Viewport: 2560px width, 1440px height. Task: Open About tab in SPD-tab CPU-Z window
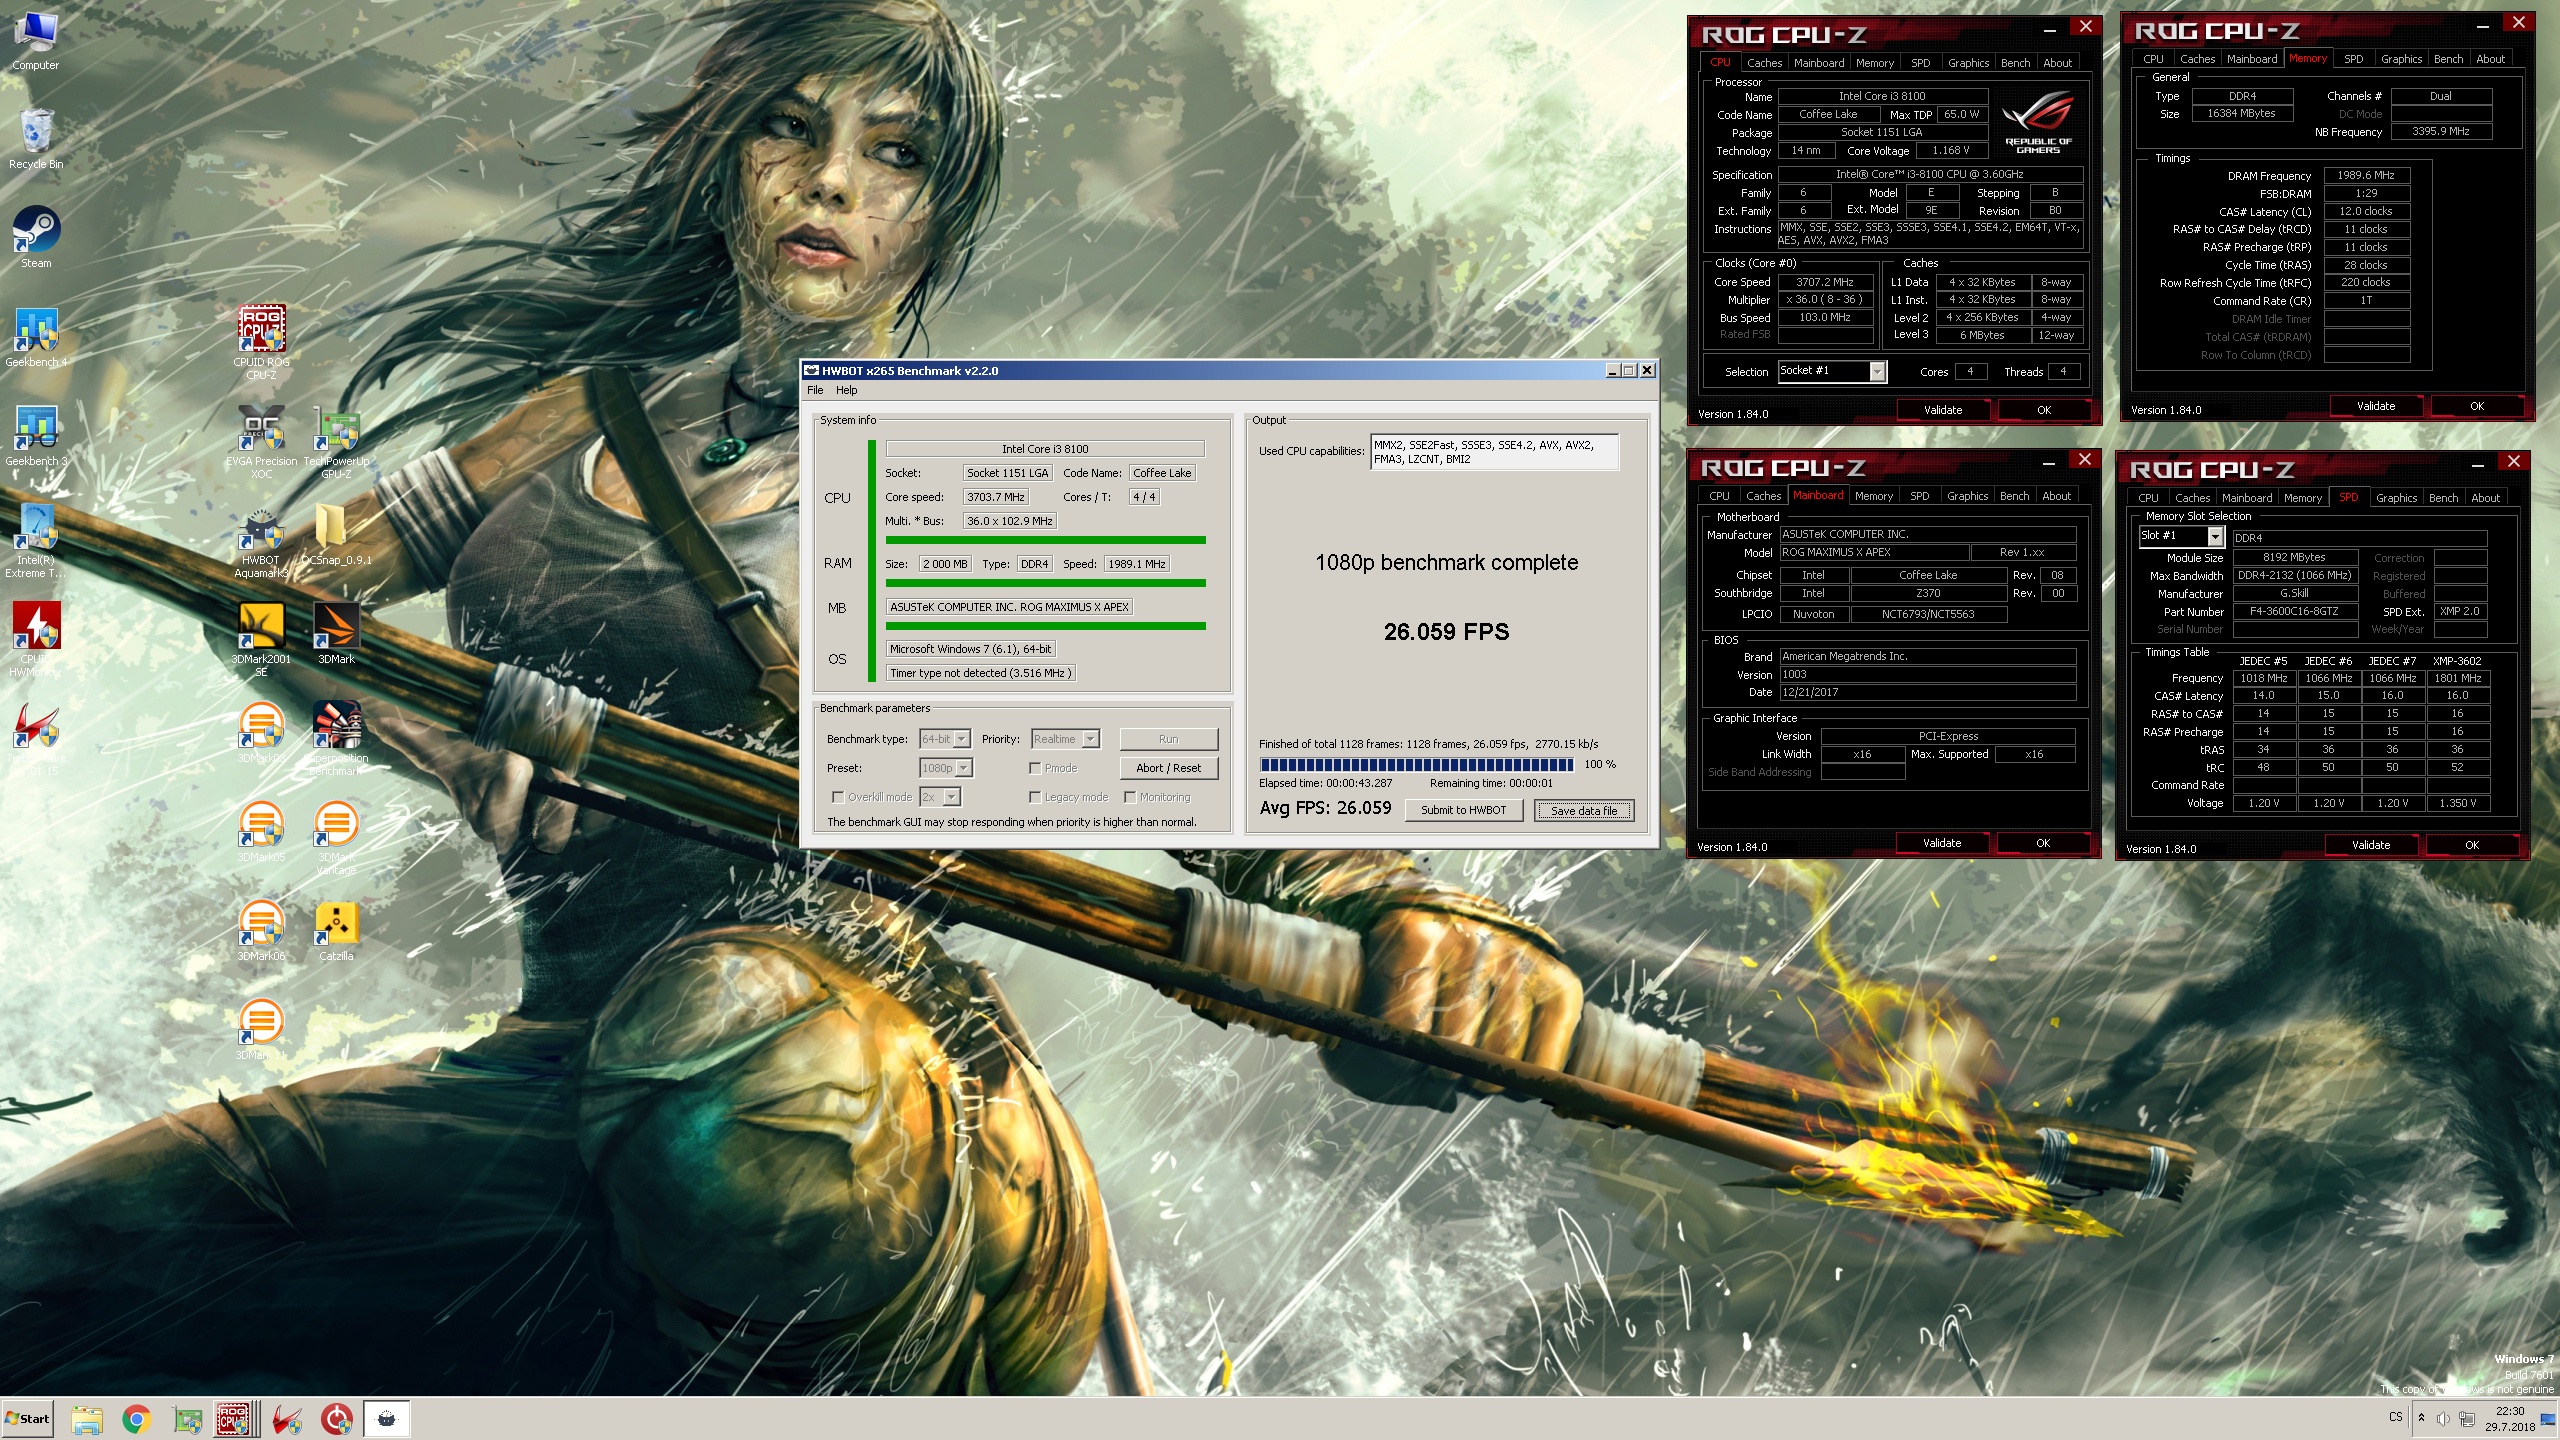coord(2485,498)
